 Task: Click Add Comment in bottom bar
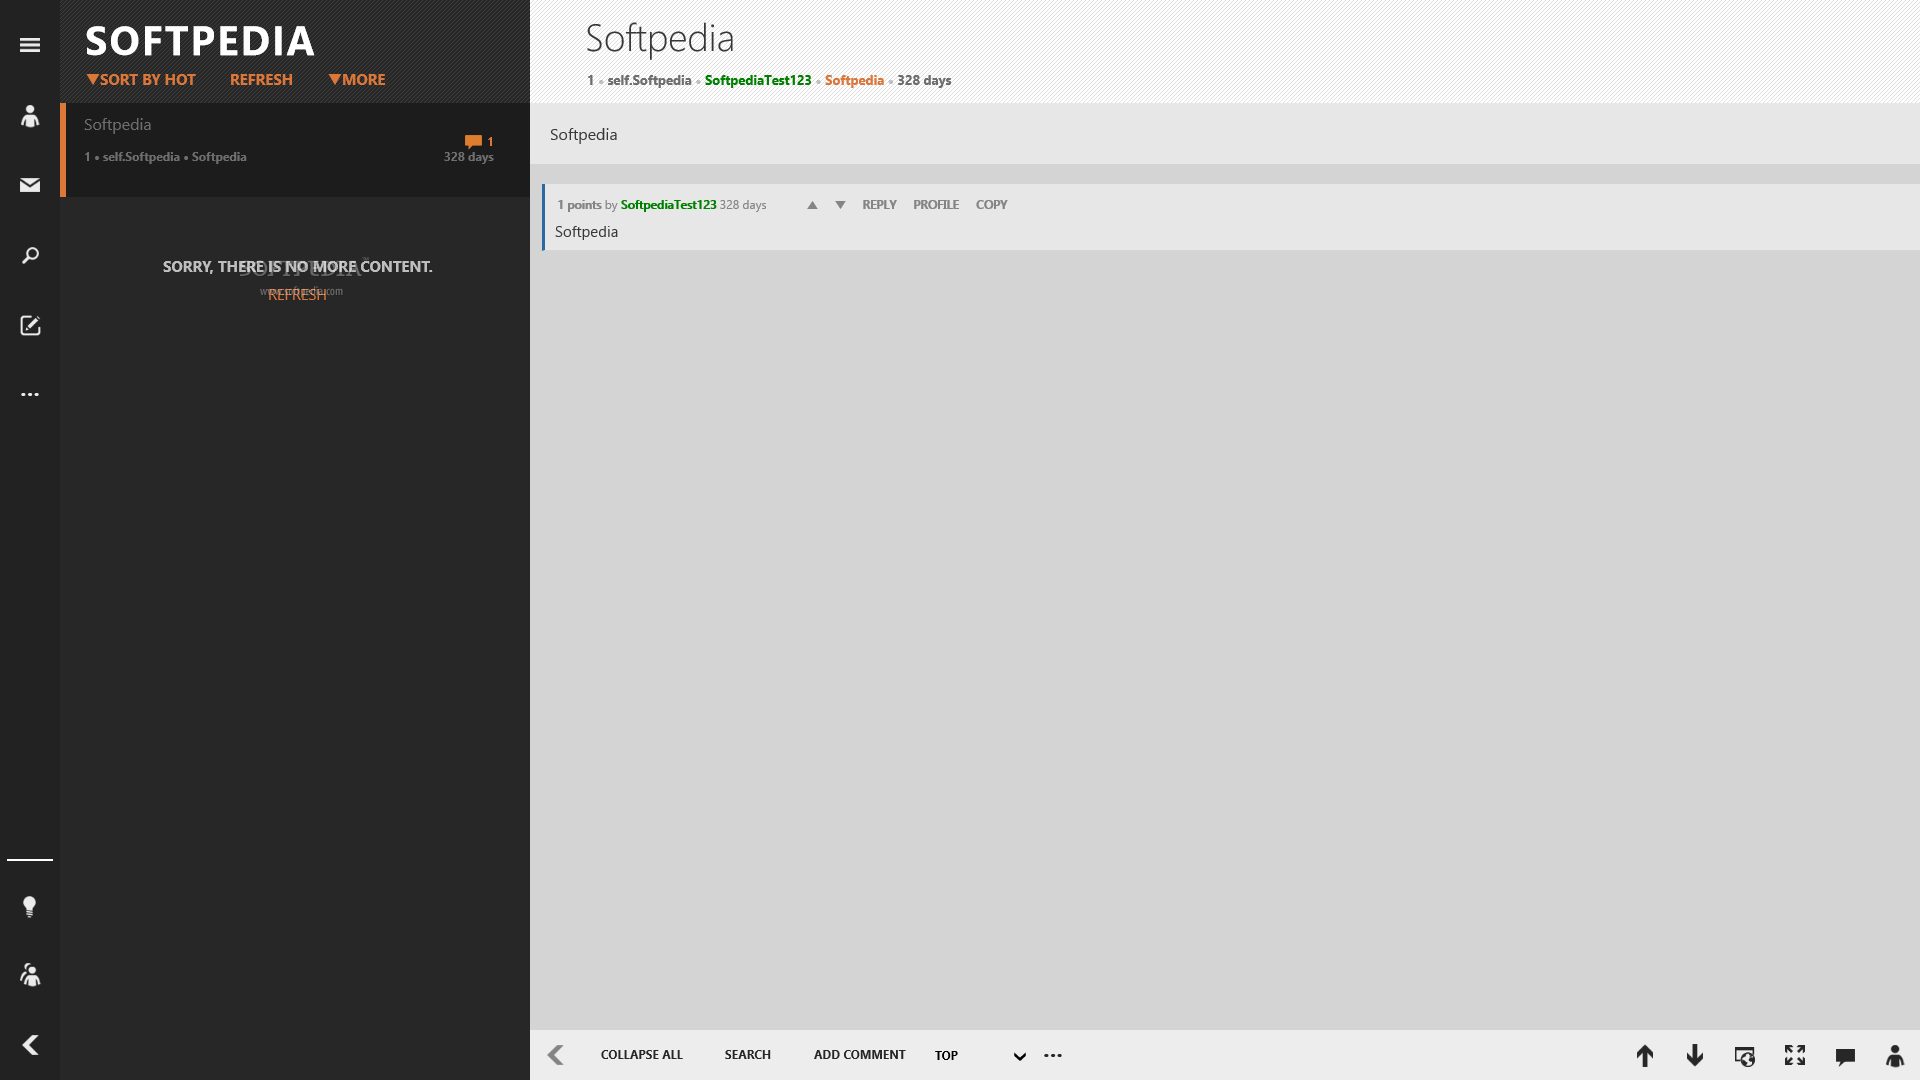860,1054
